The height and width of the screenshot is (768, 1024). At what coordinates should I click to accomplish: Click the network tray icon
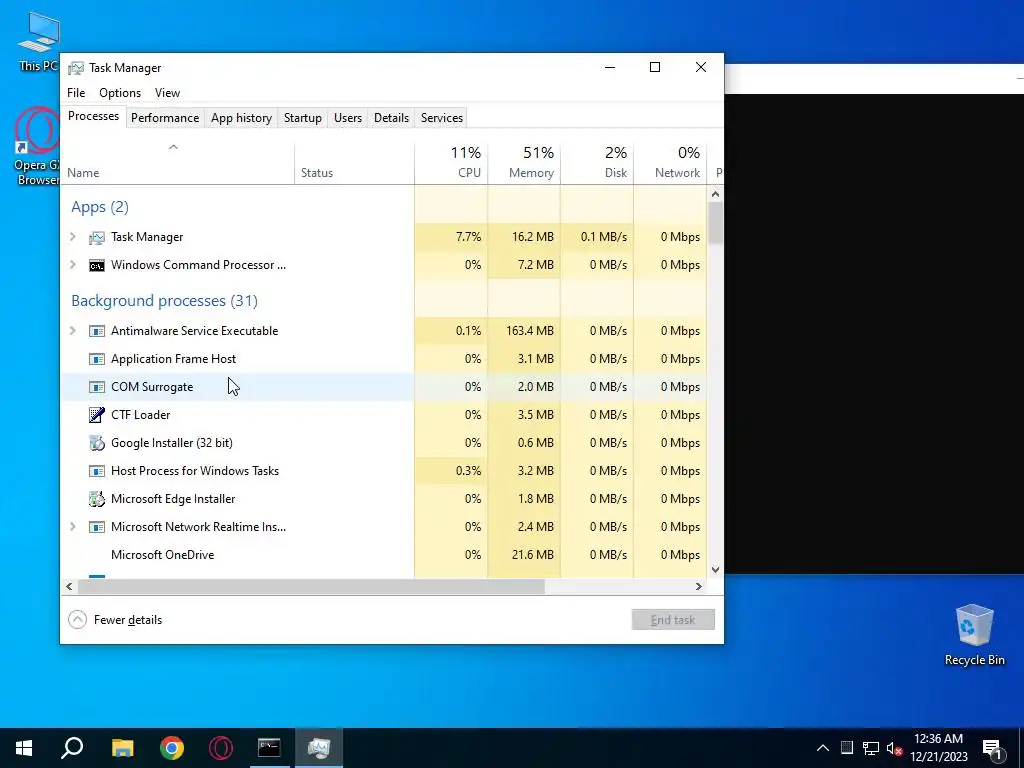871,748
